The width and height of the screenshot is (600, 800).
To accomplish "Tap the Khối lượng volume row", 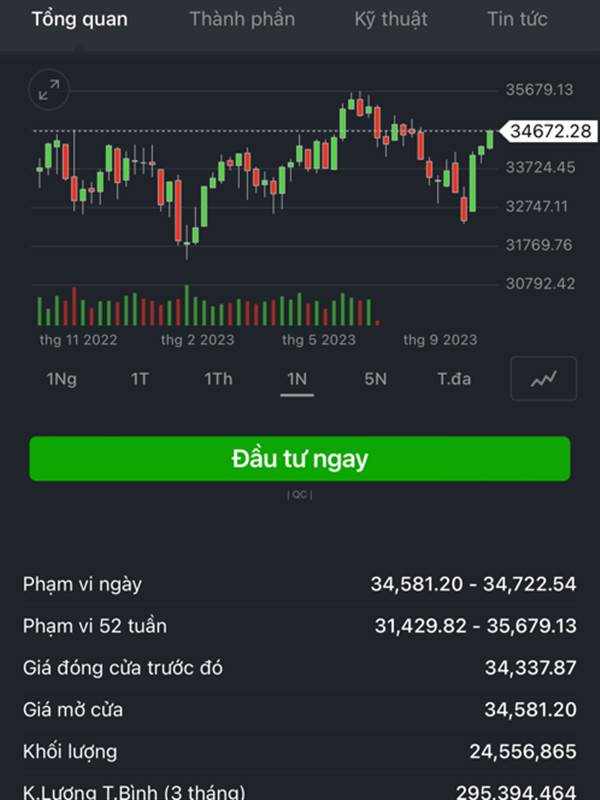I will point(300,751).
